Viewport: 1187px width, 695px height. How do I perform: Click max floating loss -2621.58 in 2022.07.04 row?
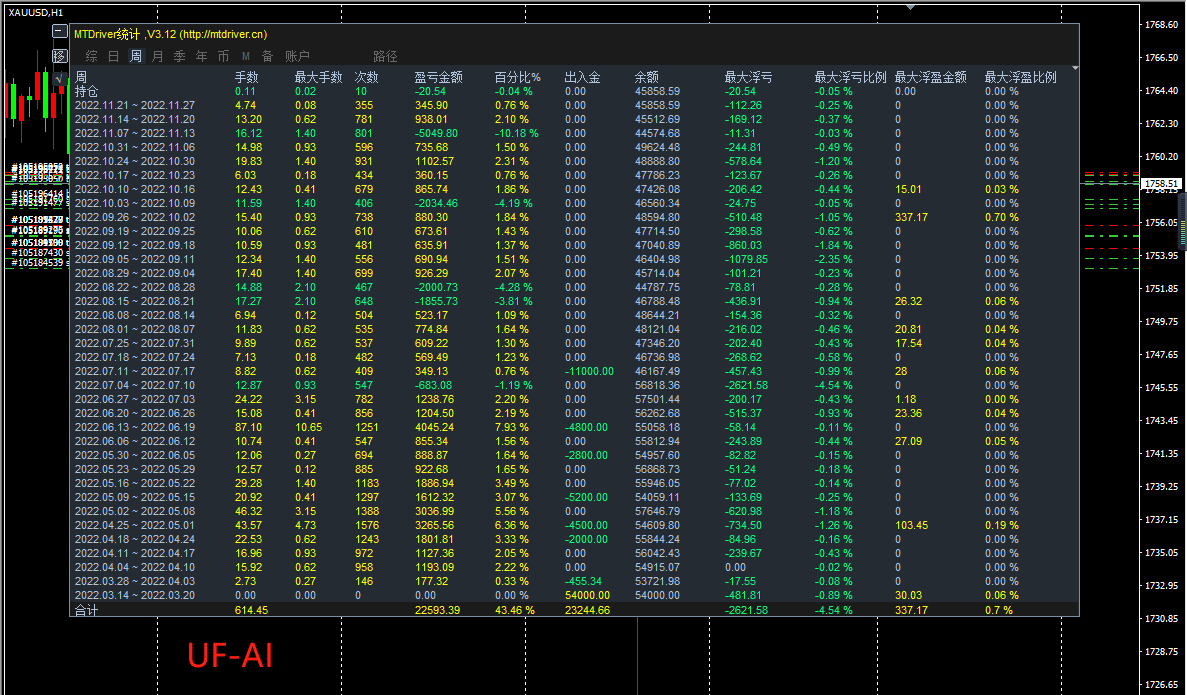(x=746, y=385)
